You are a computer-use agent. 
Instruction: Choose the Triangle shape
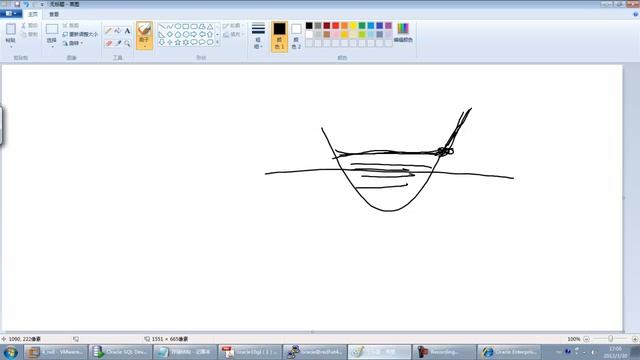(210, 26)
